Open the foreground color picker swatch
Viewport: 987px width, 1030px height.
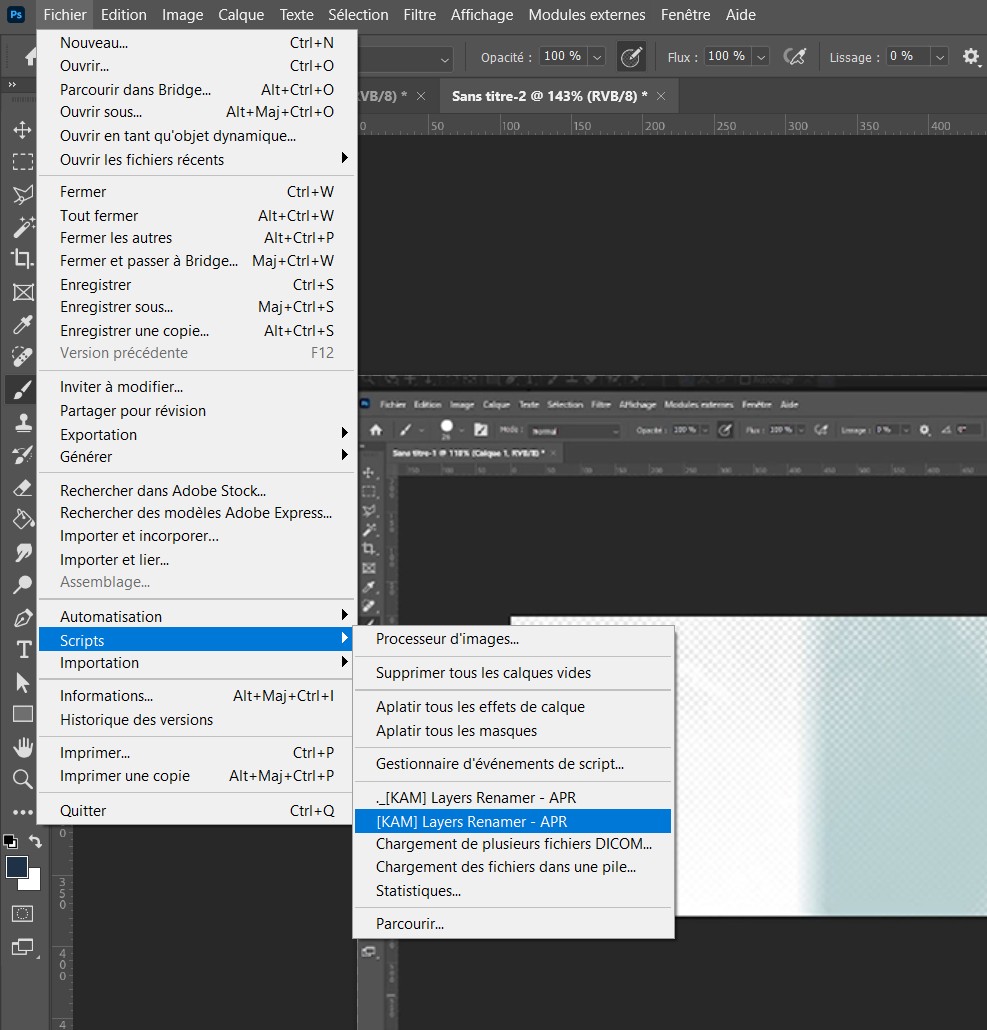pos(16,867)
